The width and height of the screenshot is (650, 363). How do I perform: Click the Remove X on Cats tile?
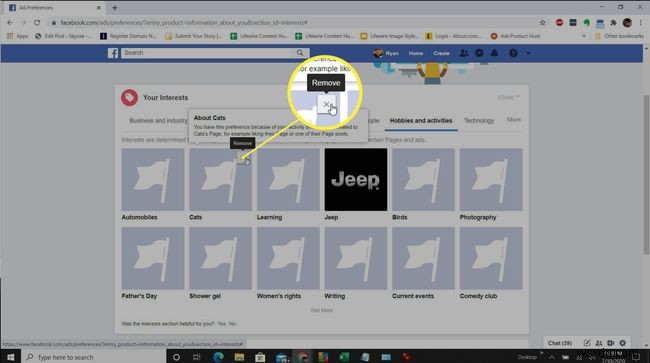pos(243,158)
